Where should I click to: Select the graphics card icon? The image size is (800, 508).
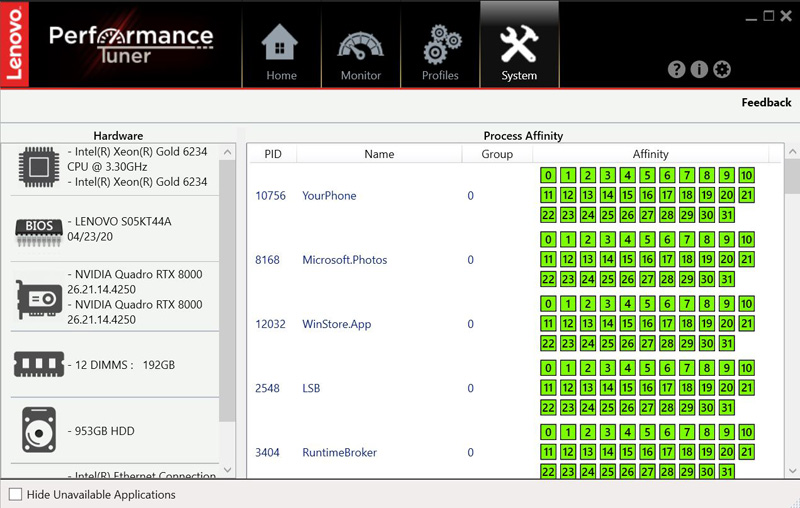point(40,297)
